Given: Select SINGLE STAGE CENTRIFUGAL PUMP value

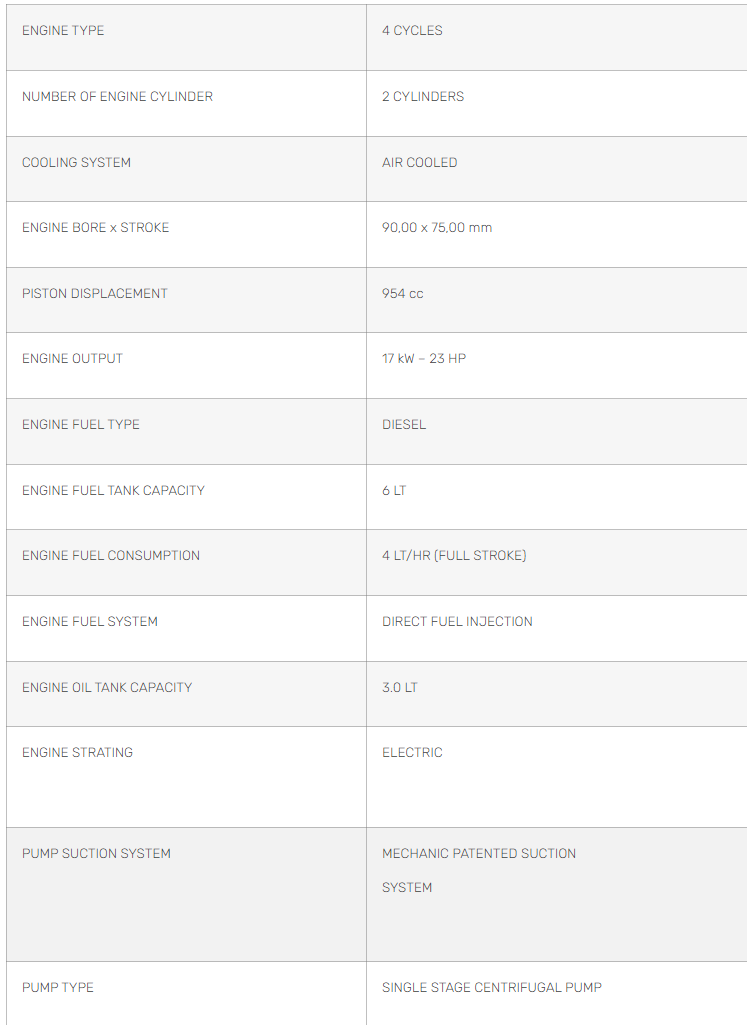Looking at the screenshot, I should 492,988.
